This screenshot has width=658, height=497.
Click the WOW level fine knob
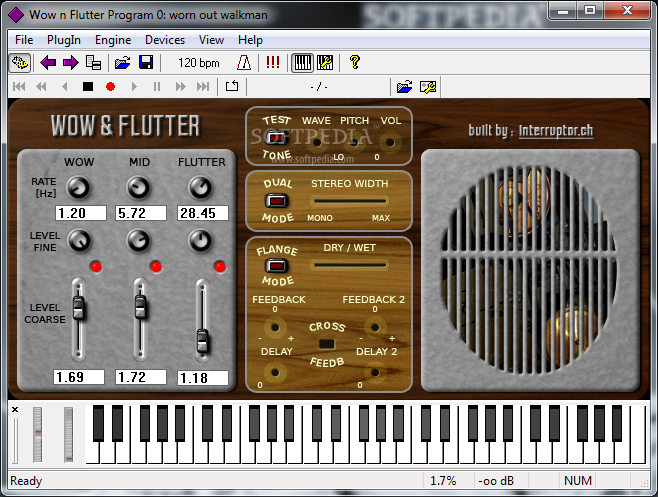point(79,241)
